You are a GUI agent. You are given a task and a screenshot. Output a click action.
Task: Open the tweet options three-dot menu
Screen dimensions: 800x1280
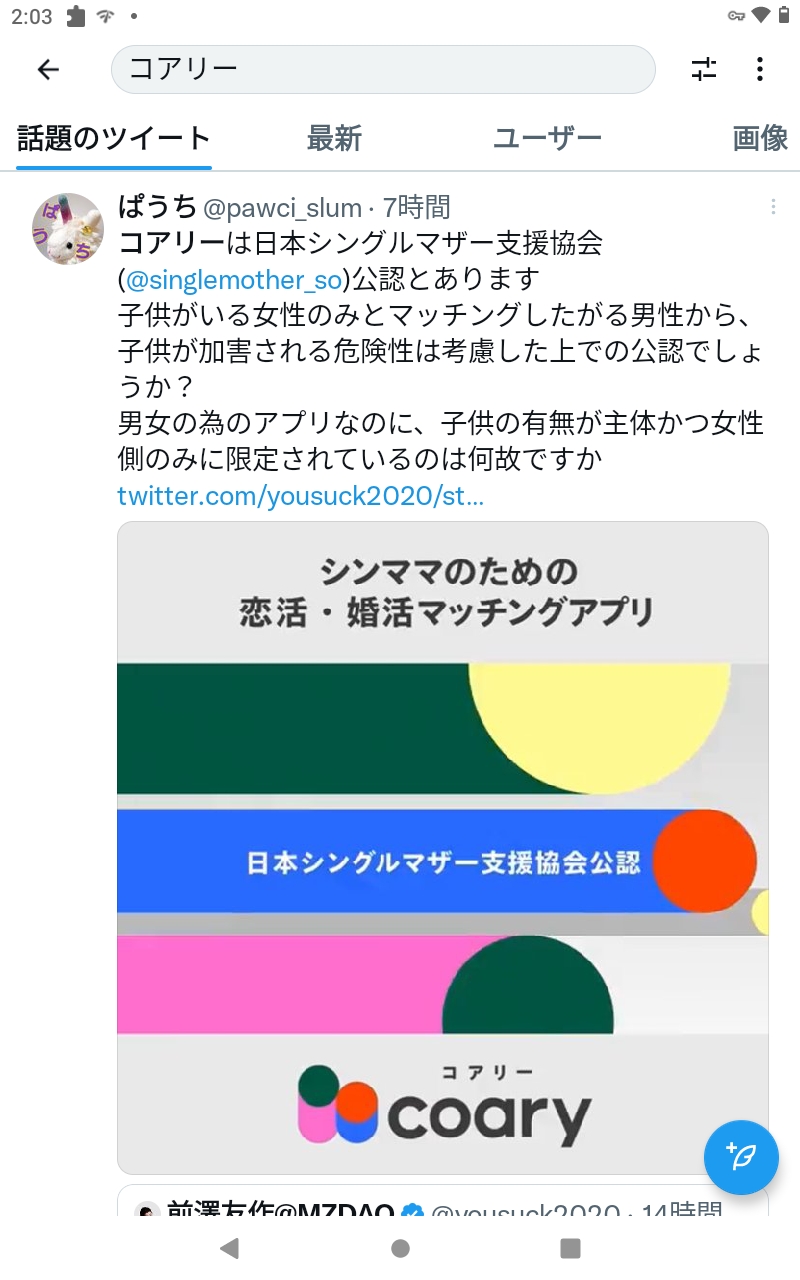773,207
